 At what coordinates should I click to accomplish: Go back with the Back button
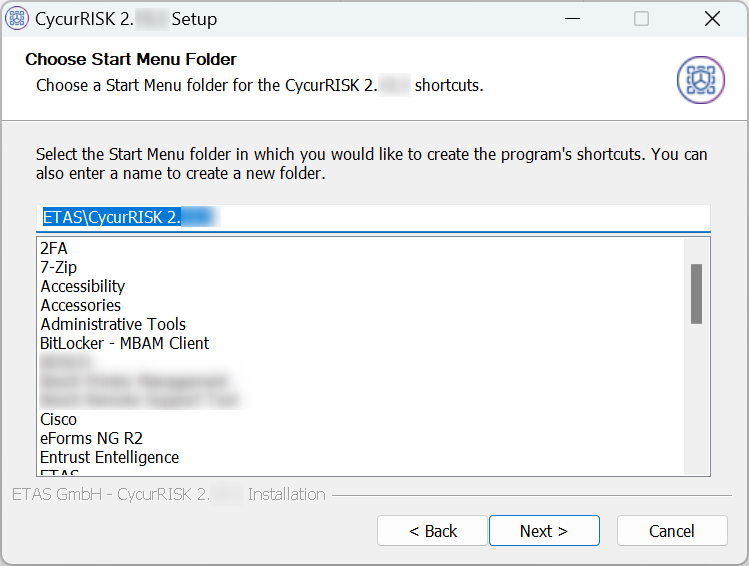[x=432, y=531]
